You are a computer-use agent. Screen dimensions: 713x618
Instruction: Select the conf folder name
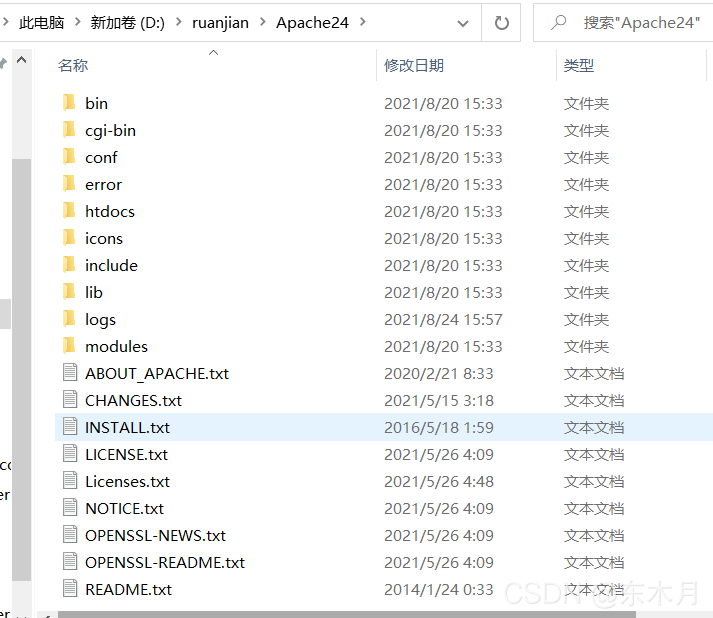(101, 157)
